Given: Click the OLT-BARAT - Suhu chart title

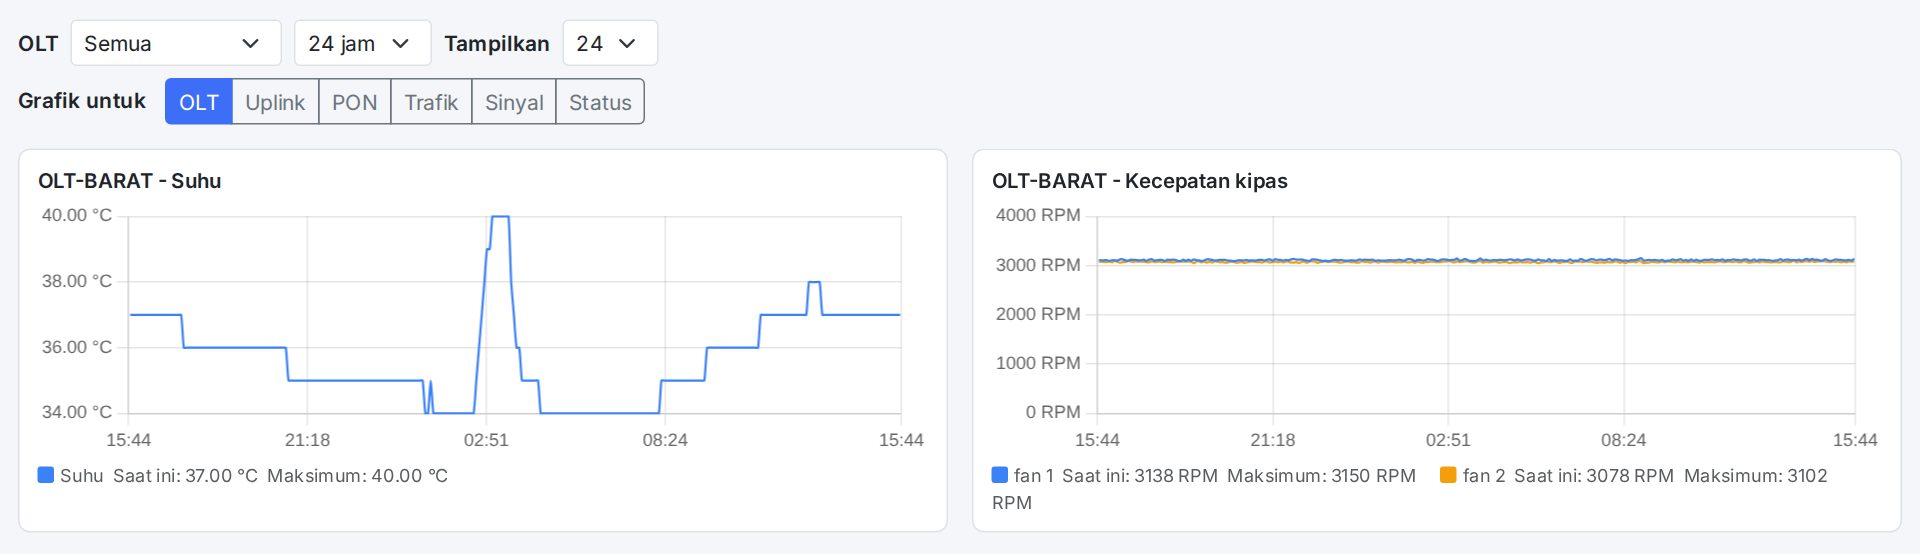Looking at the screenshot, I should 130,181.
